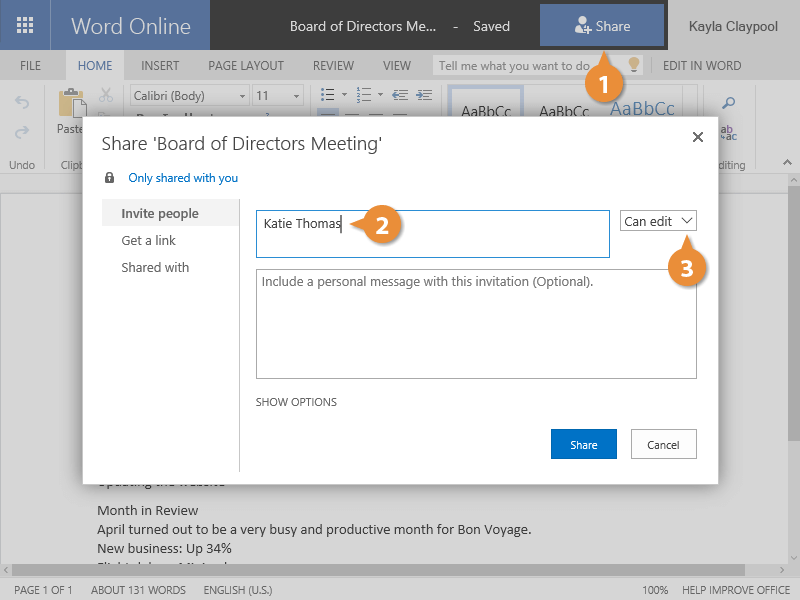Click the Redo arrow icon
Viewport: 800px width, 600px height.
tap(23, 131)
